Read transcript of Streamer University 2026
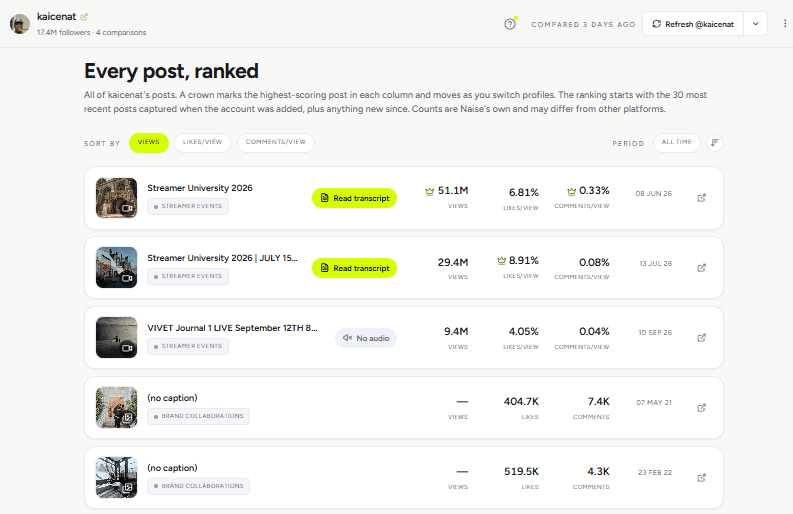This screenshot has width=793, height=514. (355, 198)
